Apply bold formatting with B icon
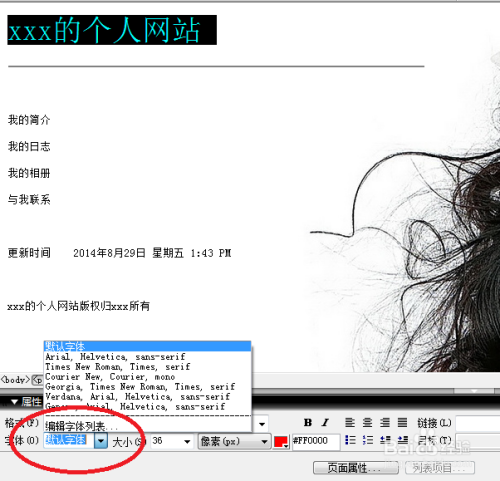Viewport: 500px width, 481px height. [x=308, y=423]
